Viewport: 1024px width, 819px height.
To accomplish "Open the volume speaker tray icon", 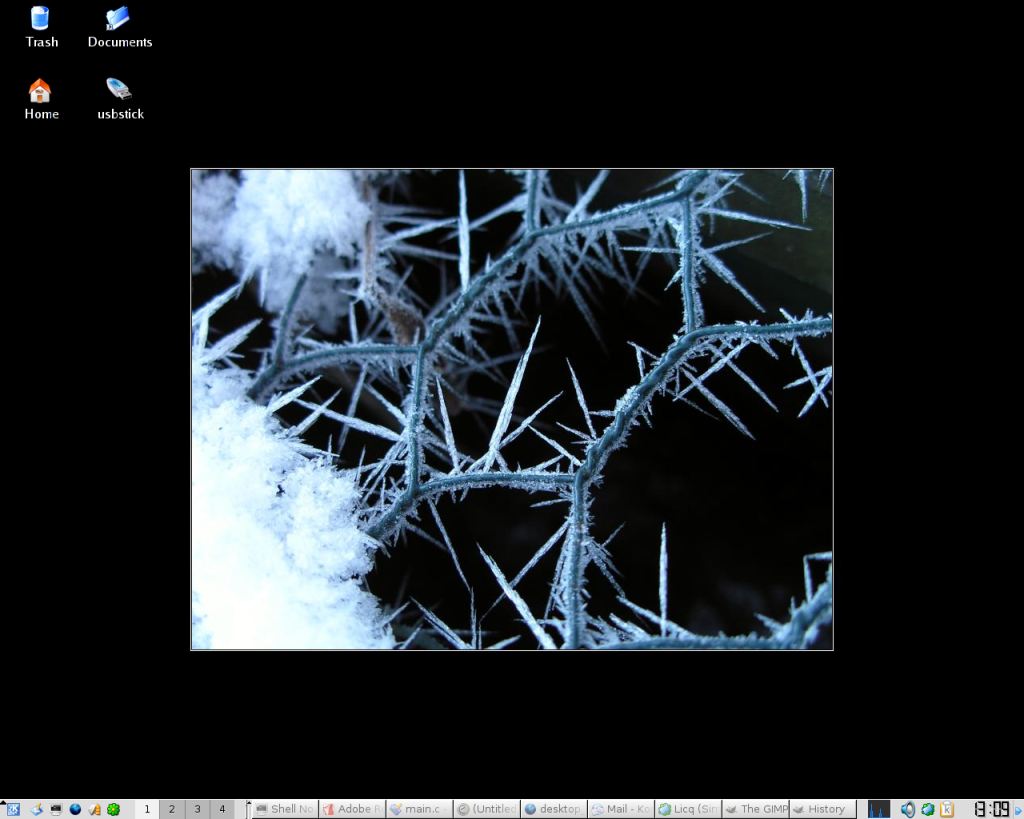I will (x=908, y=809).
